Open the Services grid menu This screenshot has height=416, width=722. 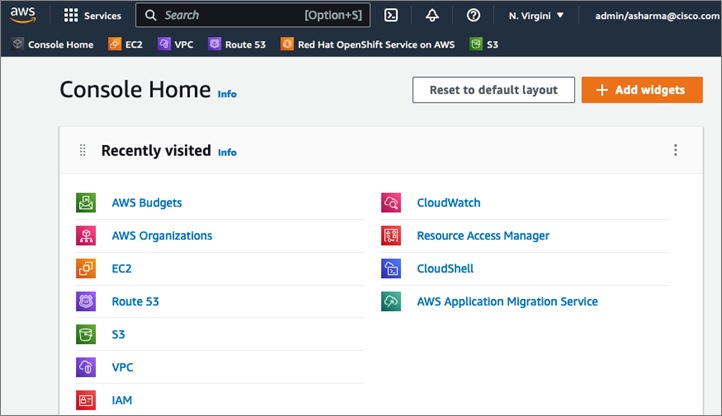click(92, 16)
